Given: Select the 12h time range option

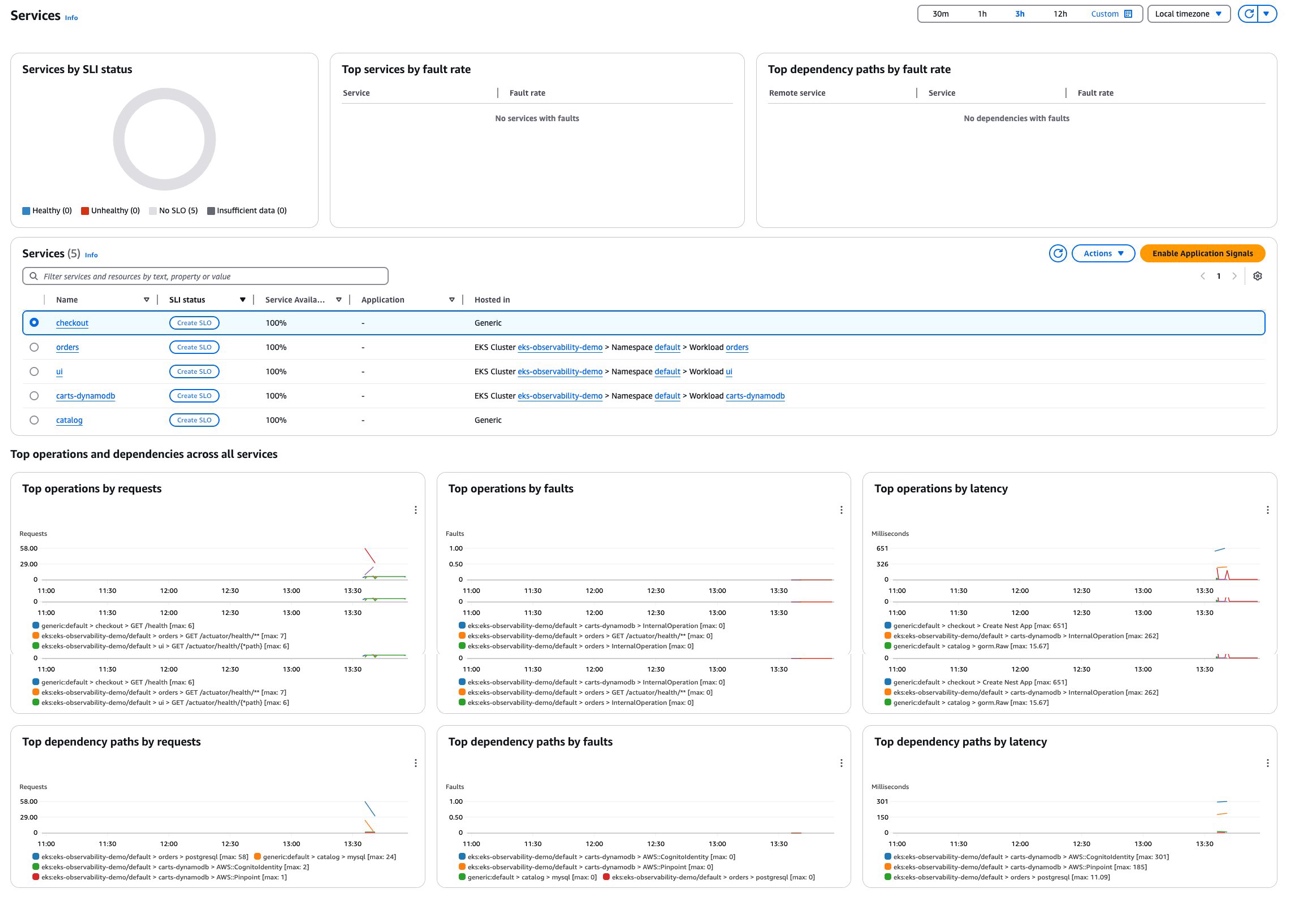Looking at the screenshot, I should coord(1059,14).
